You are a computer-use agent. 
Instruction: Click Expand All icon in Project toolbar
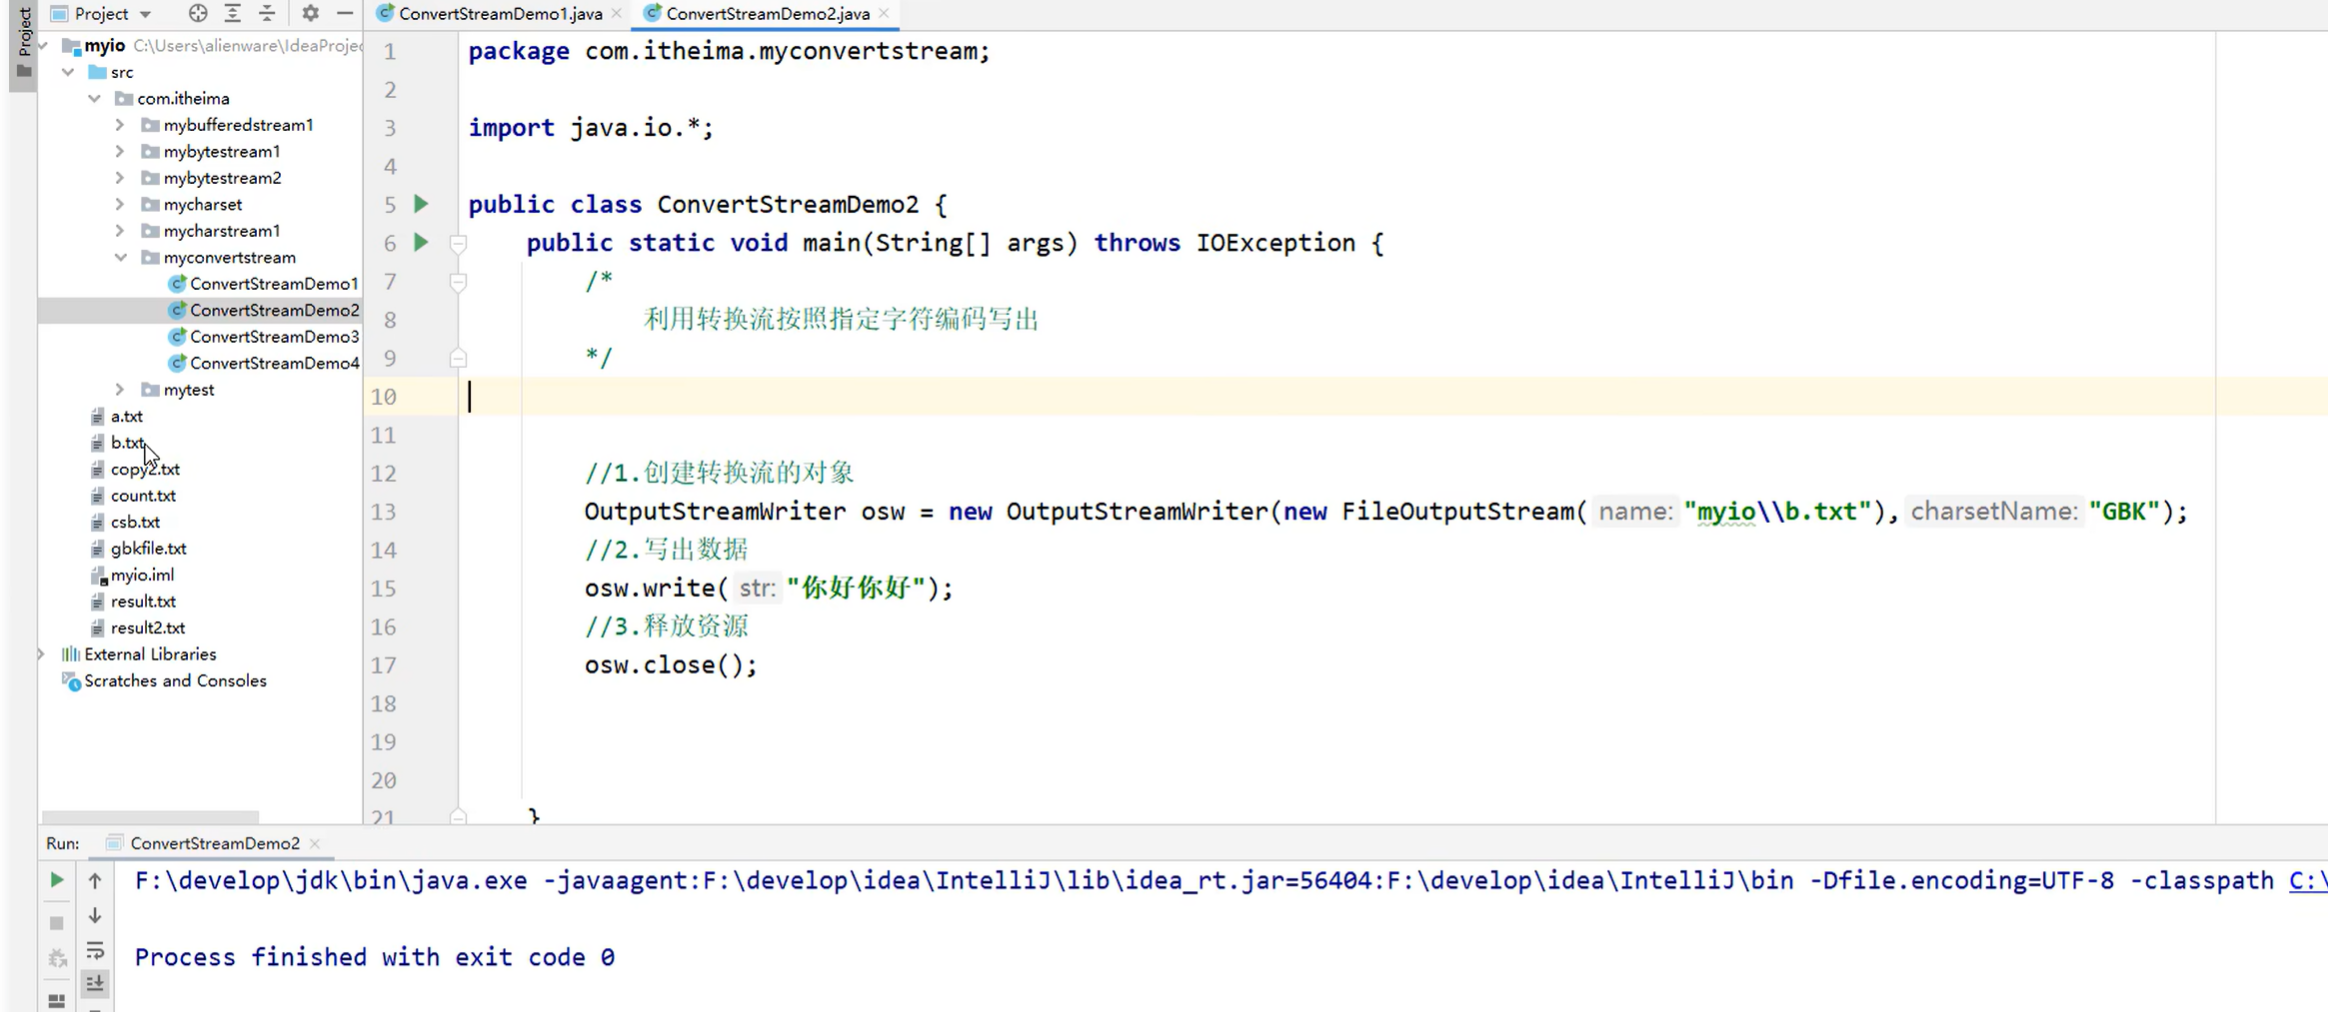pos(233,13)
